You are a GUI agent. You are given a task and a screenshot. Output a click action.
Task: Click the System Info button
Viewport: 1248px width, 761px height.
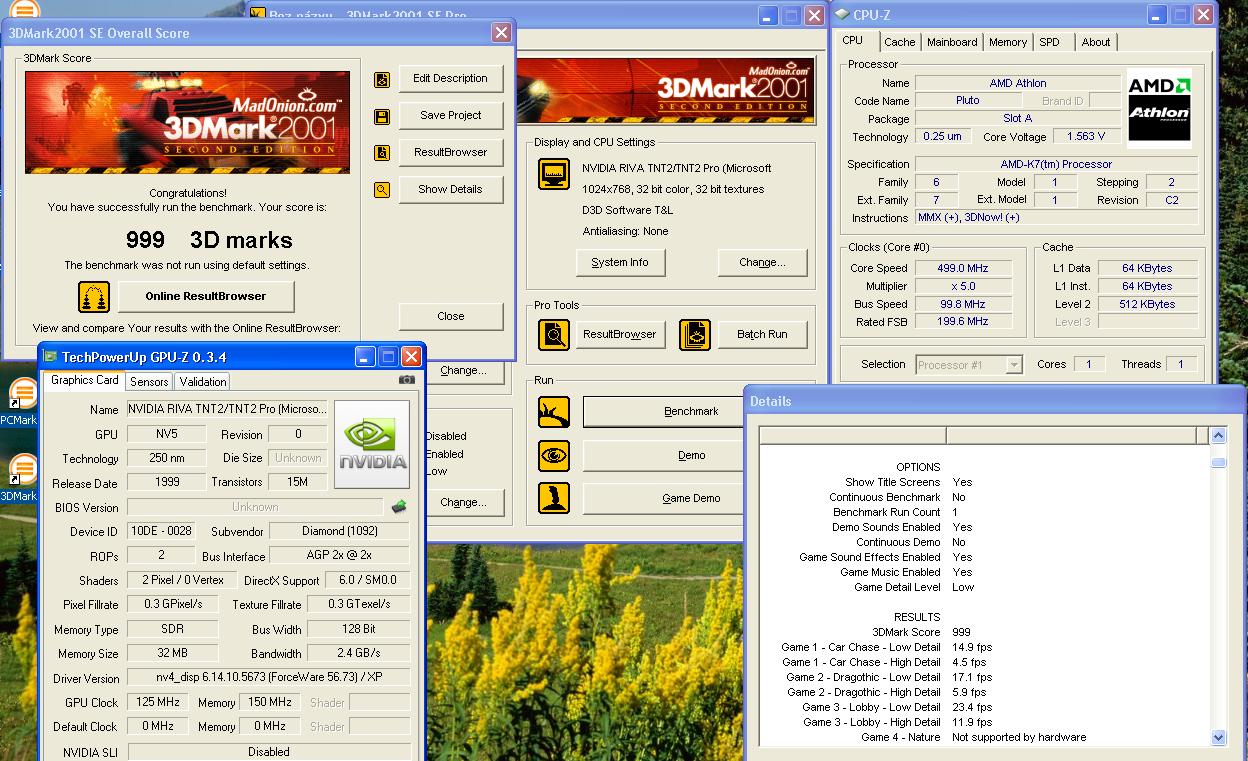(x=620, y=263)
